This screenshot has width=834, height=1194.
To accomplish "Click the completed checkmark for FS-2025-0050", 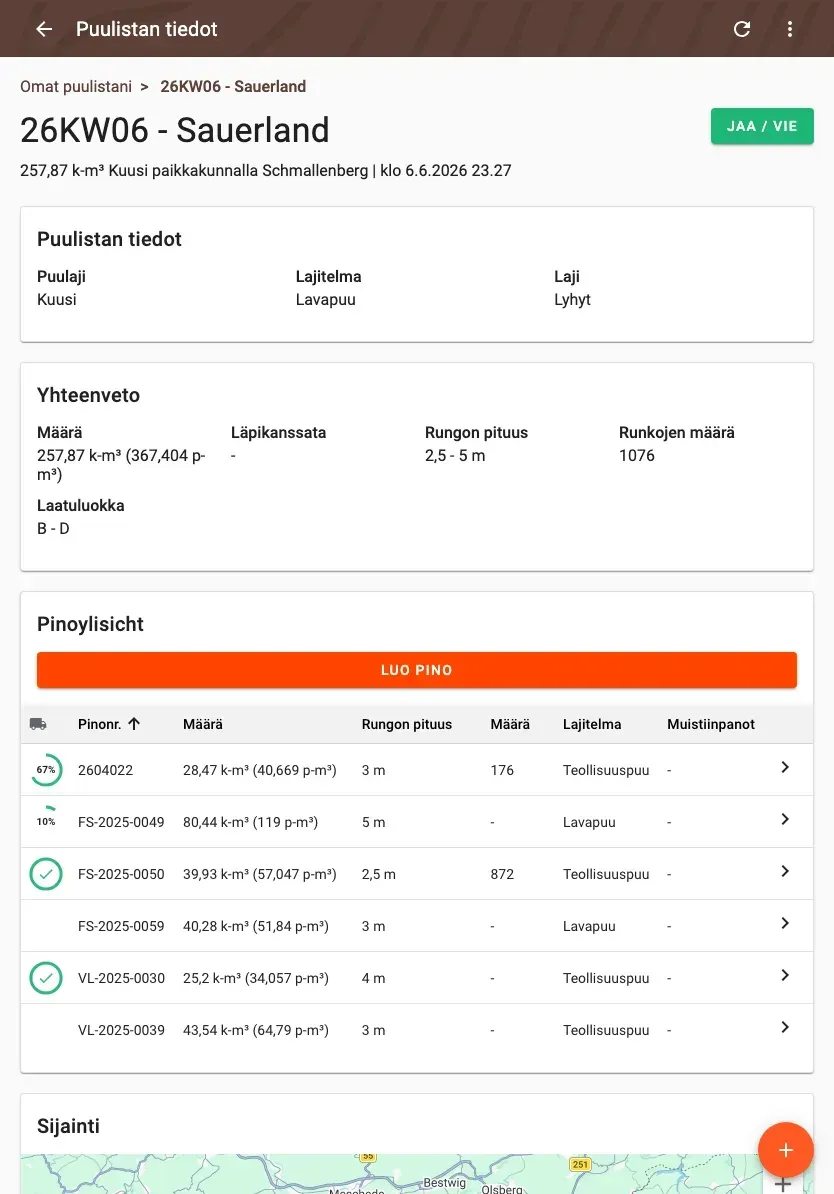I will [46, 874].
